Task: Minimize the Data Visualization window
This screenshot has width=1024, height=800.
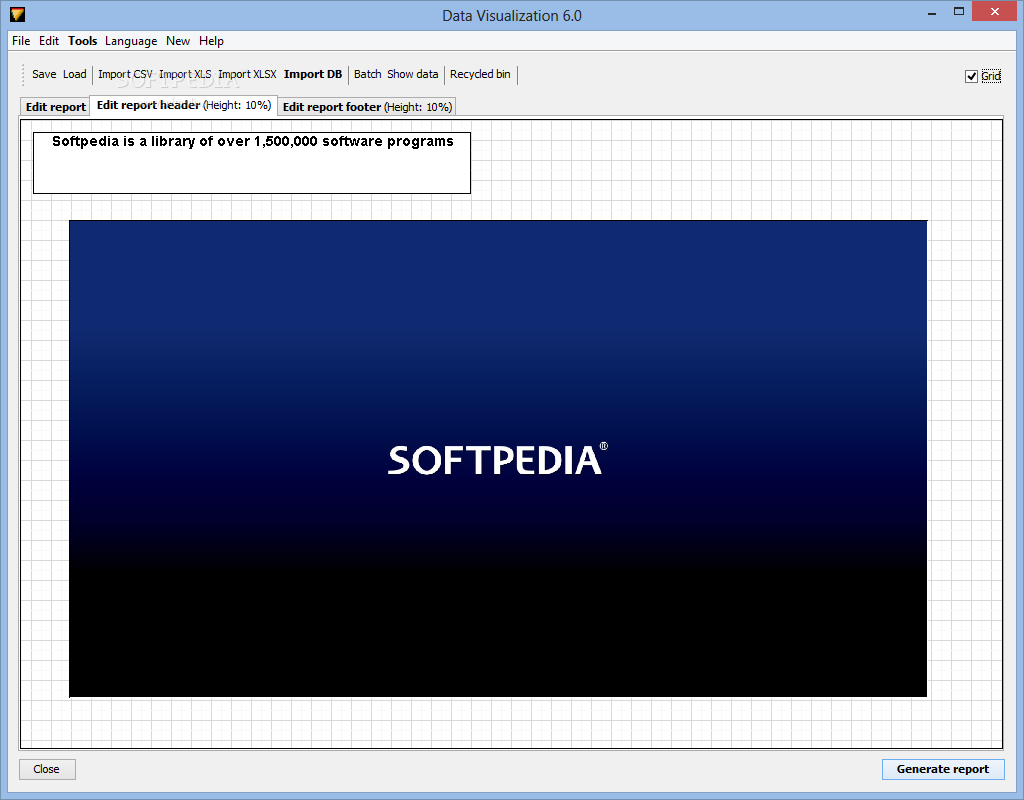Action: (932, 13)
